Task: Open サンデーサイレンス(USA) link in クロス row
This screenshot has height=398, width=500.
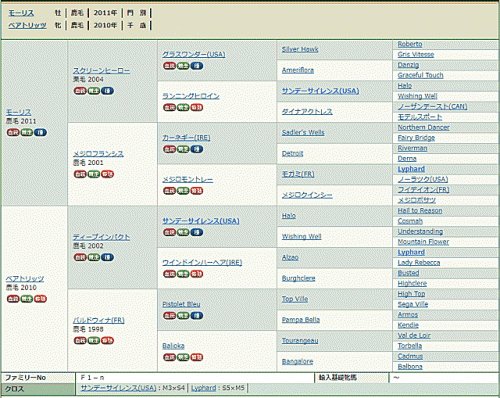Action: click(118, 388)
